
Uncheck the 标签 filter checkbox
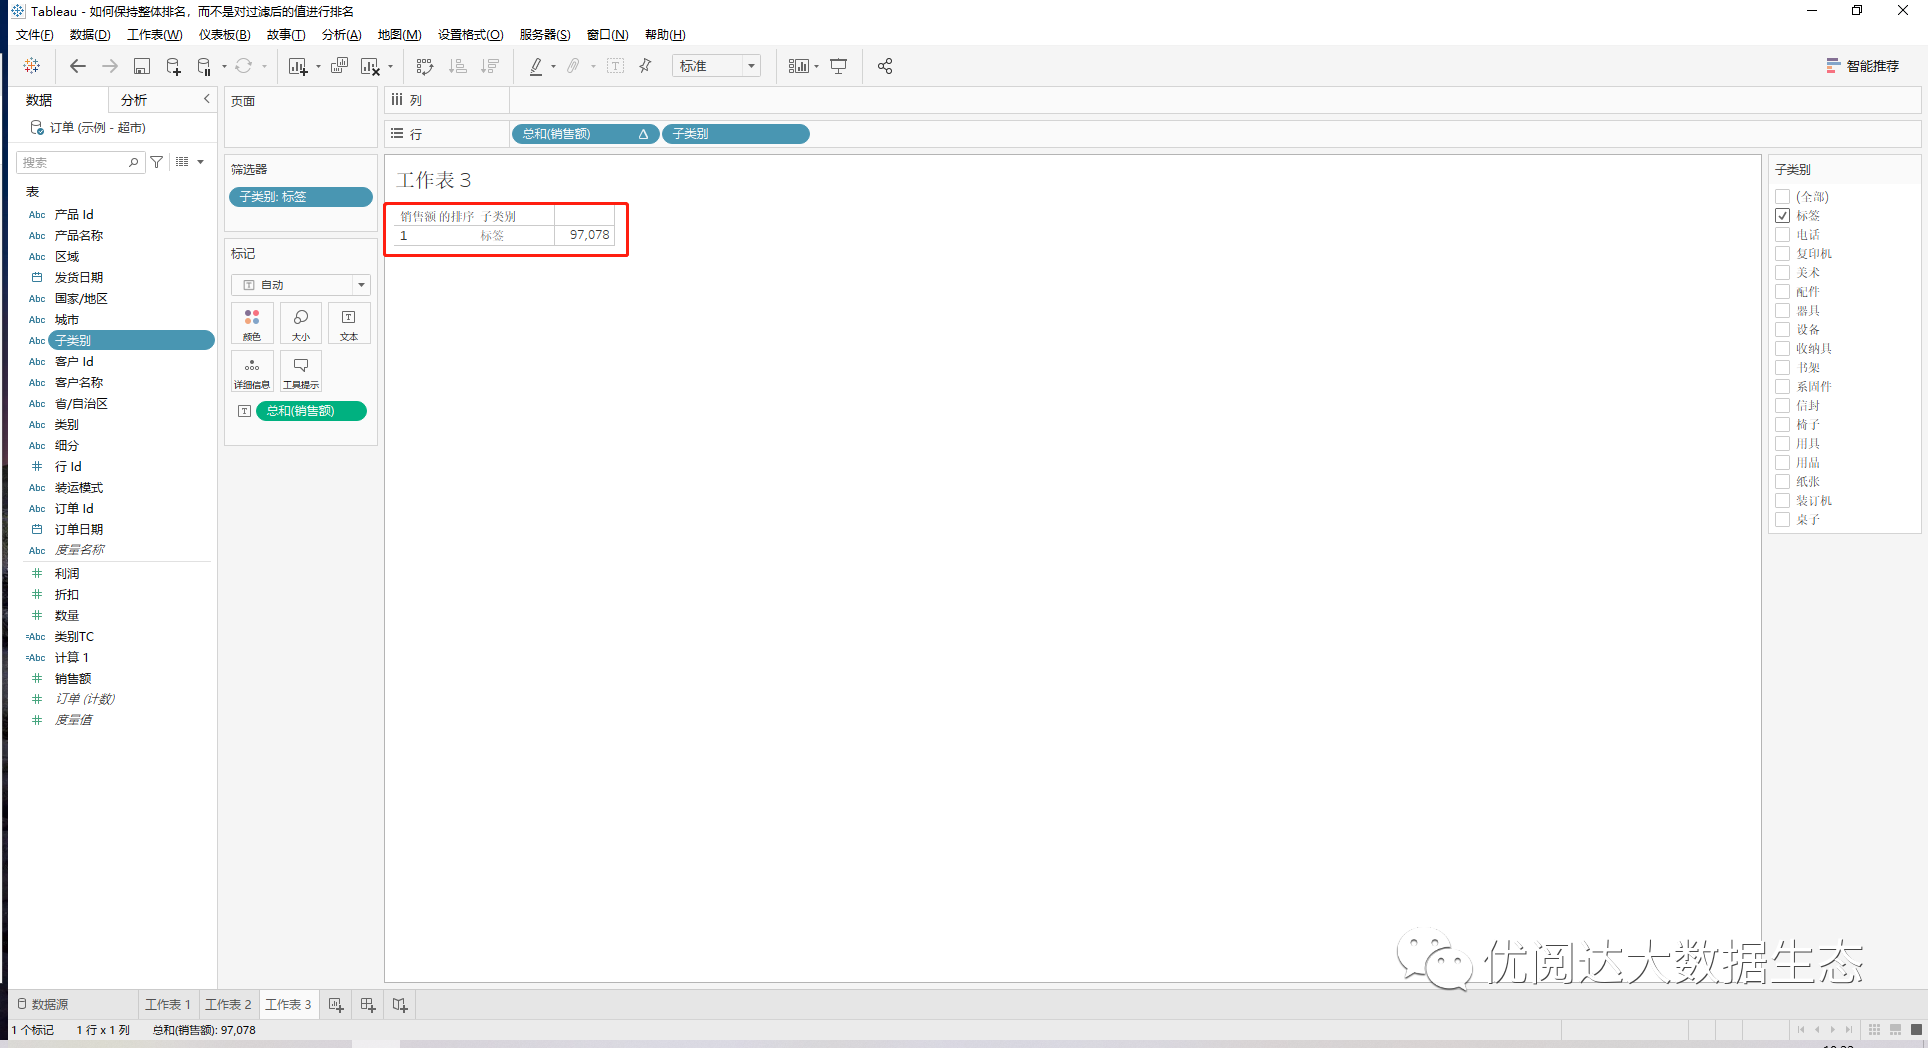coord(1782,216)
